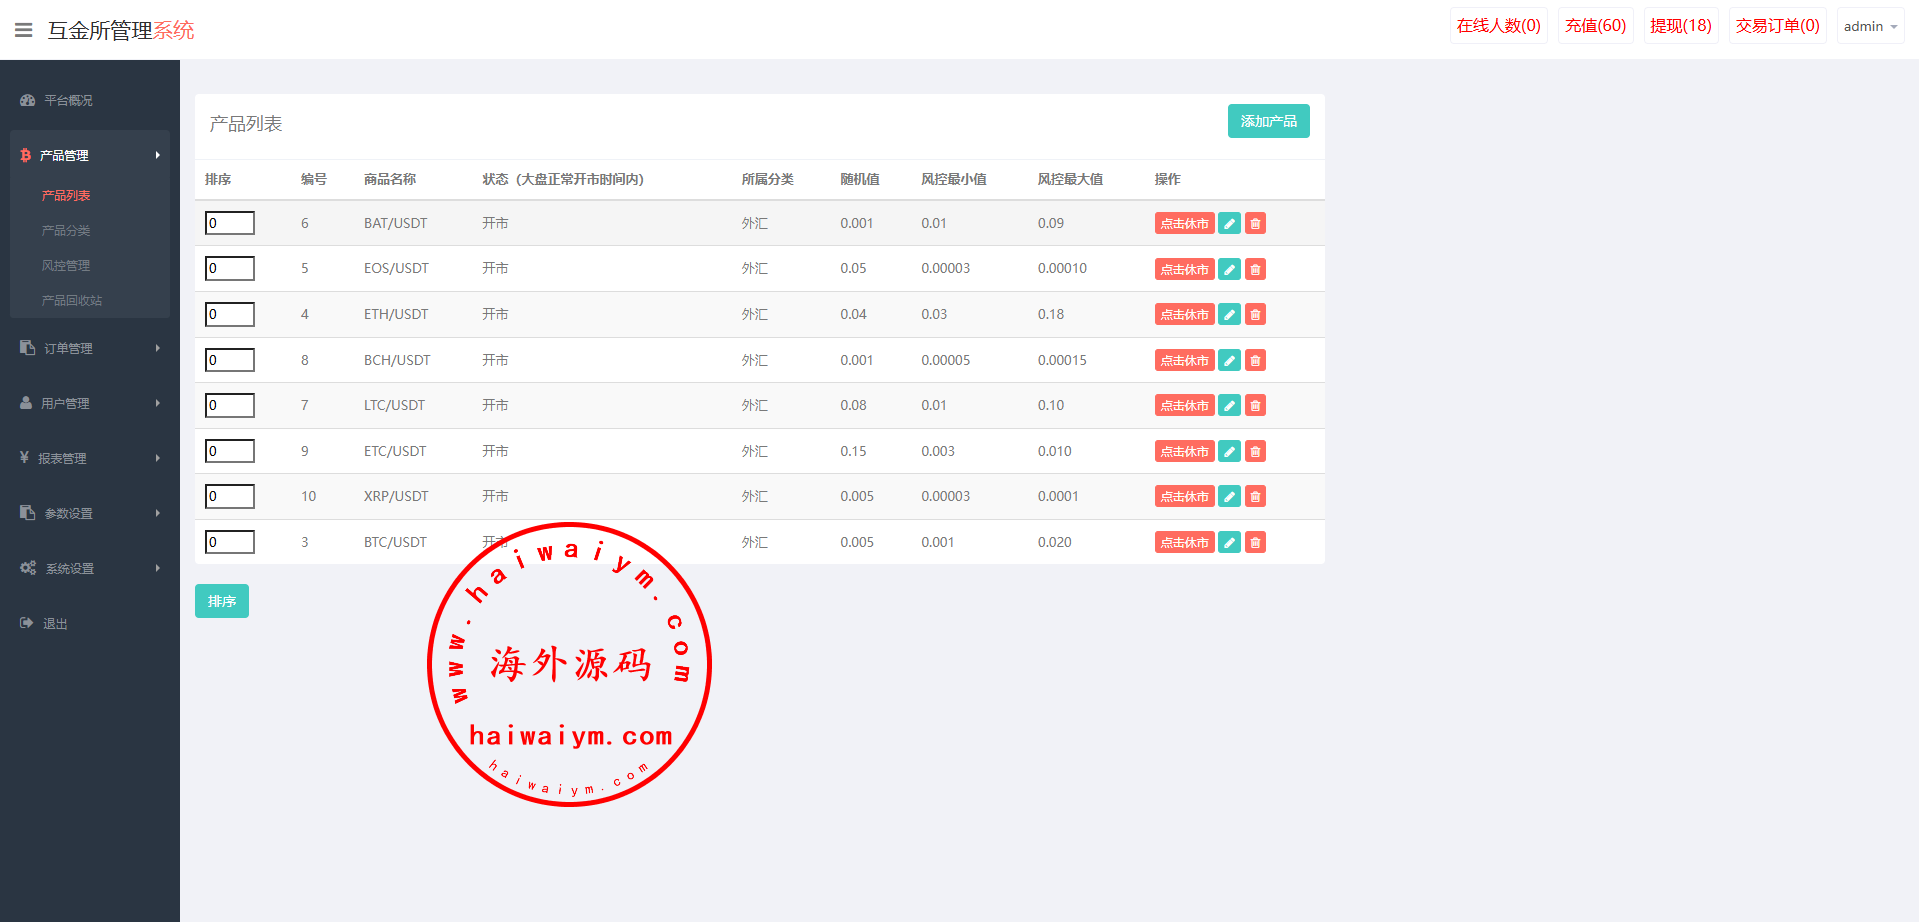This screenshot has height=922, width=1919.
Task: Open the 充值(60) notification link
Action: pyautogui.click(x=1595, y=26)
